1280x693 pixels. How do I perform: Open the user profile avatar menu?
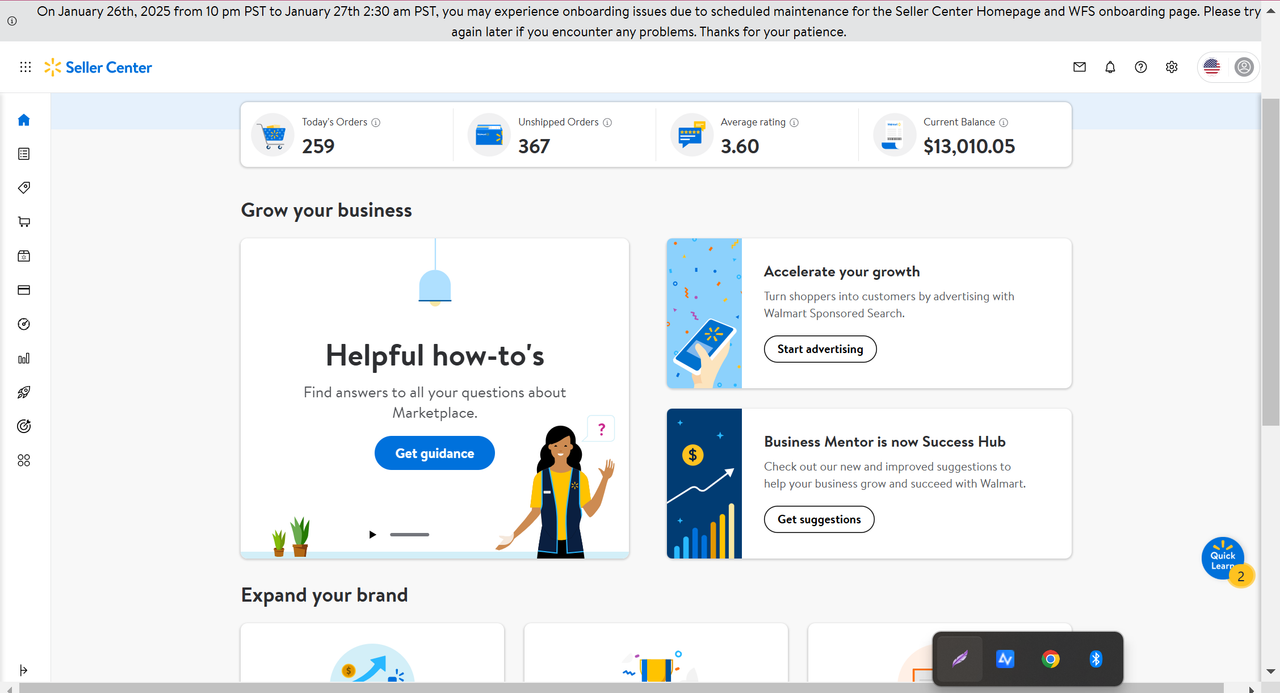pos(1244,67)
